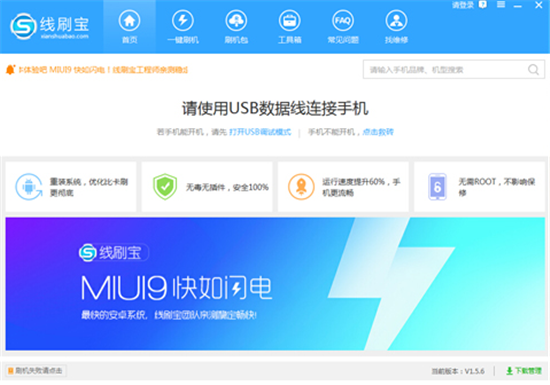Screen dimensions: 550x385
Task: Click the 线刷宝 logo inside the banner
Action: (114, 252)
